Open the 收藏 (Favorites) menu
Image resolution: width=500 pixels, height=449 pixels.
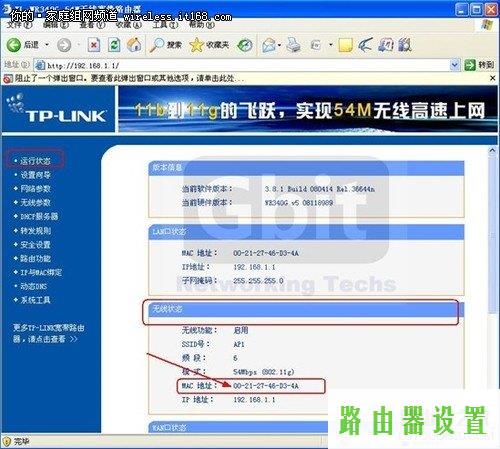tap(129, 25)
